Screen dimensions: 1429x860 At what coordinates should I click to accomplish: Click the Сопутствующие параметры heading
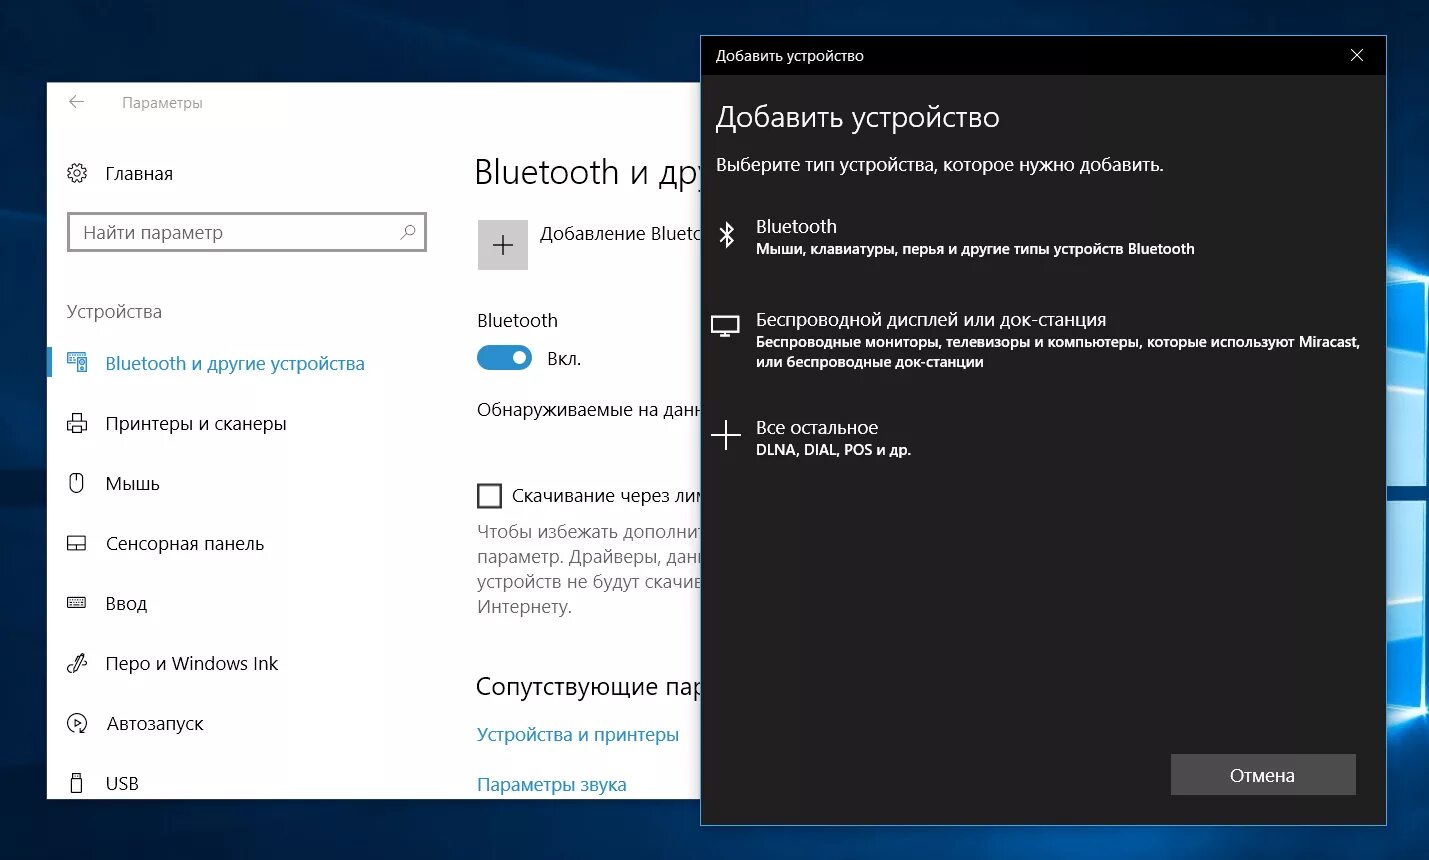[x=588, y=687]
